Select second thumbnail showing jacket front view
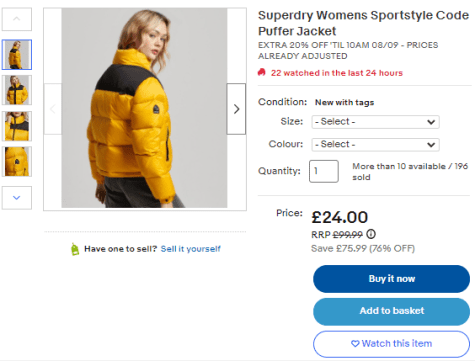 click(x=17, y=90)
